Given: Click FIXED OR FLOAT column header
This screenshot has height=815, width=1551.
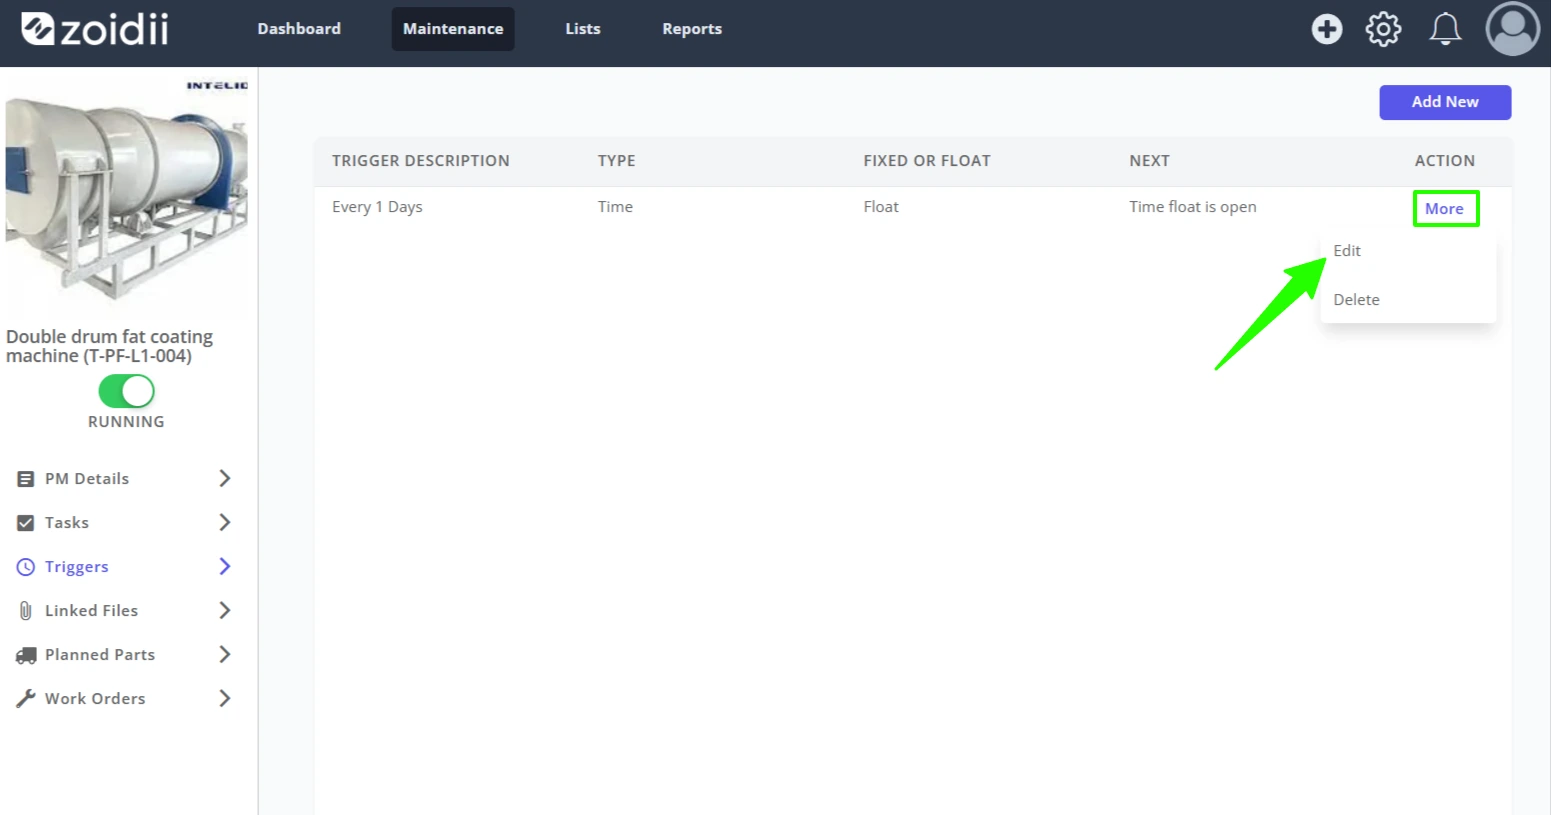Looking at the screenshot, I should click(927, 161).
